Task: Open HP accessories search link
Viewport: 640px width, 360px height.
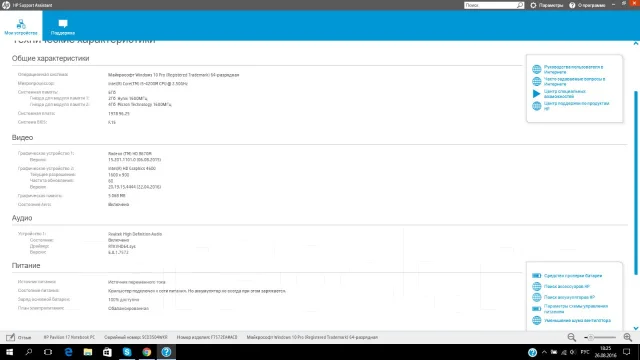Action: (x=567, y=287)
